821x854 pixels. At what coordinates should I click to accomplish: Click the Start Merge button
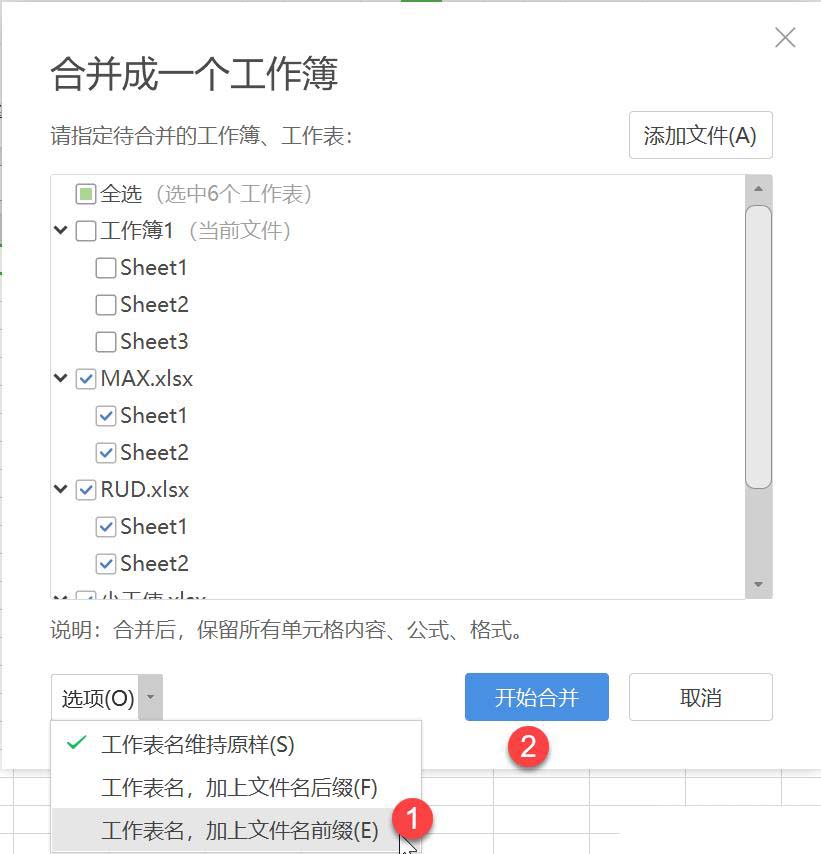point(537,697)
